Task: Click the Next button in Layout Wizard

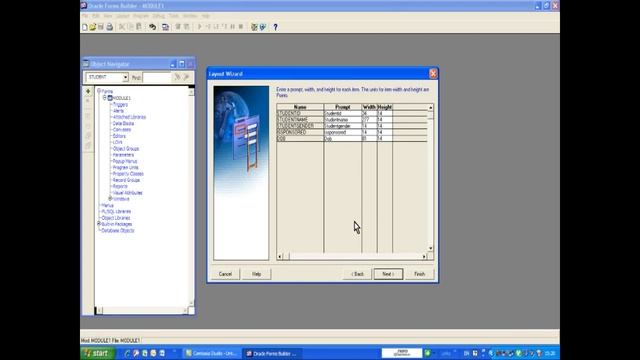Action: (x=388, y=274)
